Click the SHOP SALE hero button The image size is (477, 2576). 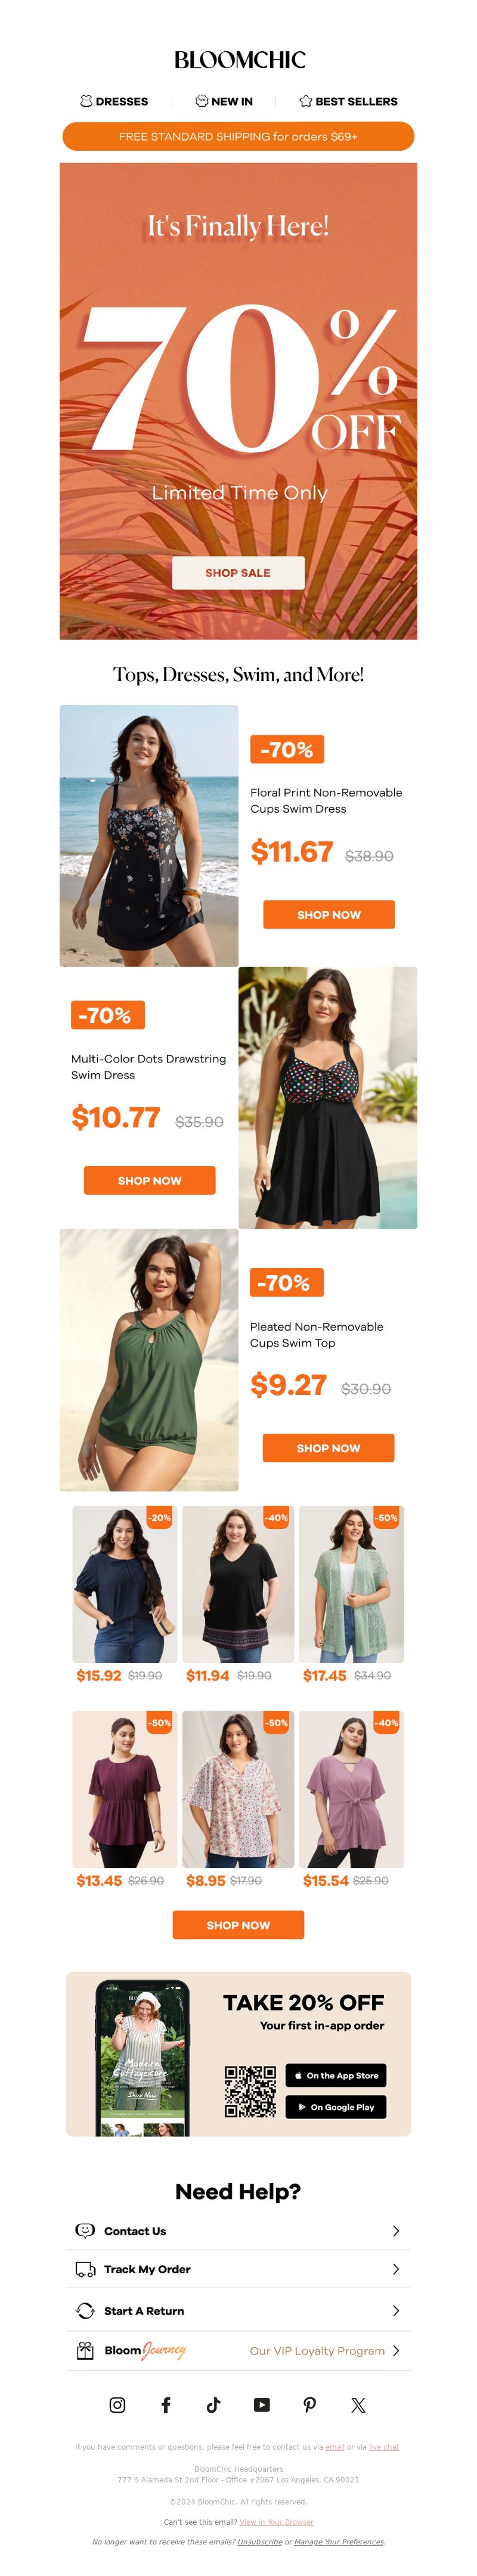click(238, 572)
